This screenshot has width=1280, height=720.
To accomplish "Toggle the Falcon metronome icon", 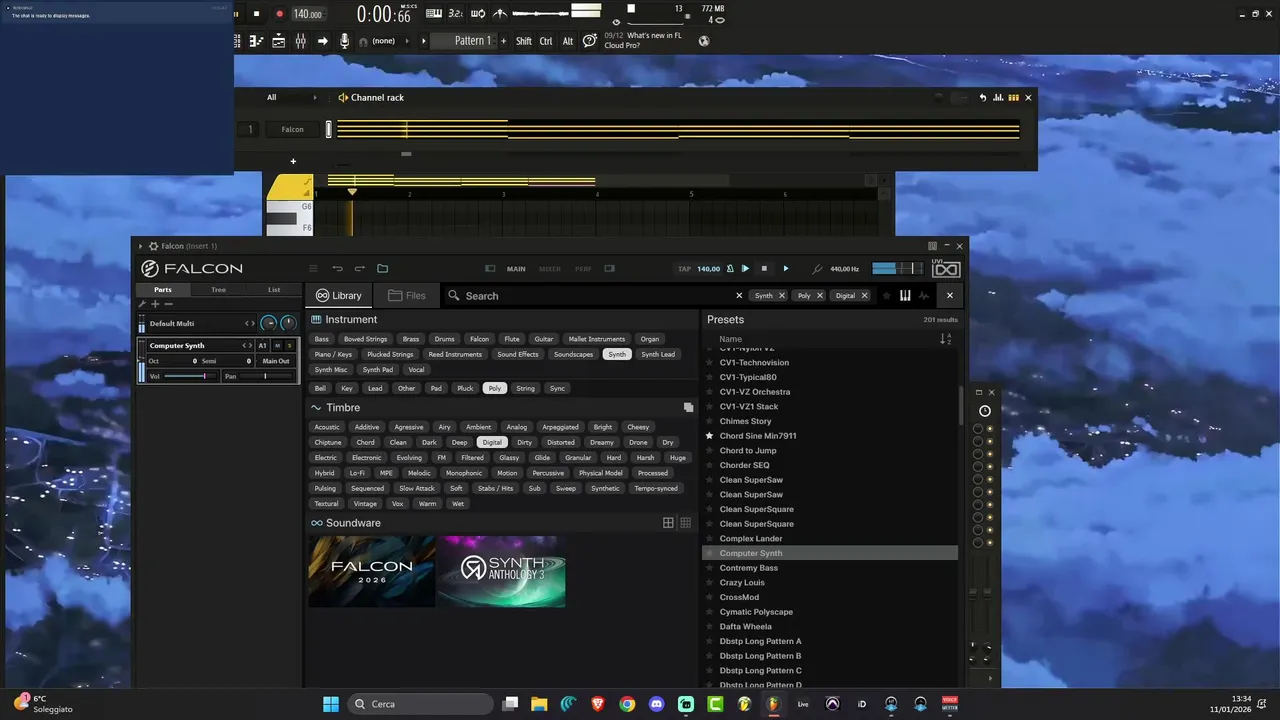I will pos(730,269).
